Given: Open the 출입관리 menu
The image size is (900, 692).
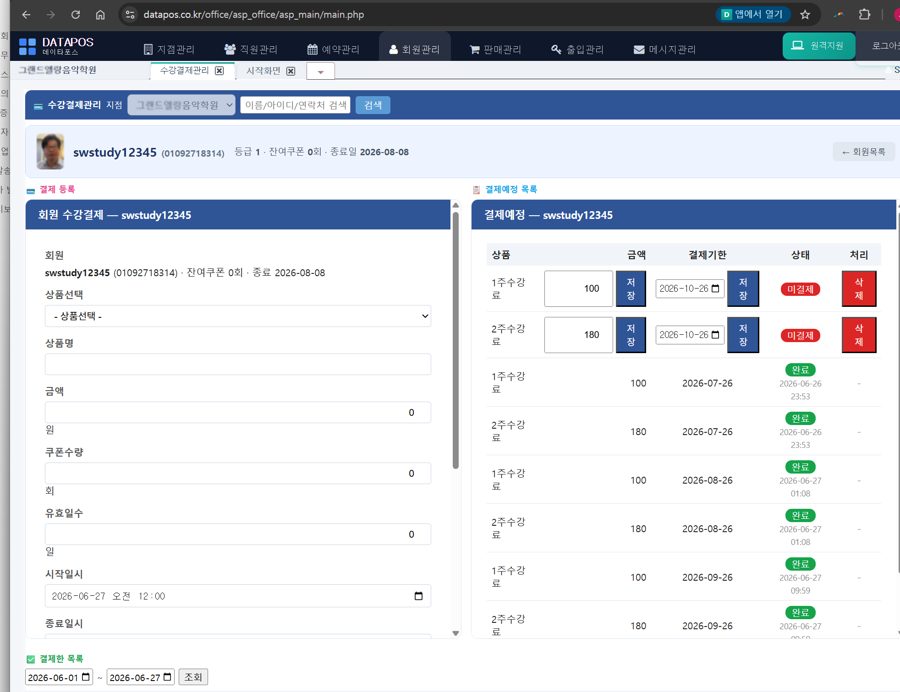Looking at the screenshot, I should [x=577, y=49].
